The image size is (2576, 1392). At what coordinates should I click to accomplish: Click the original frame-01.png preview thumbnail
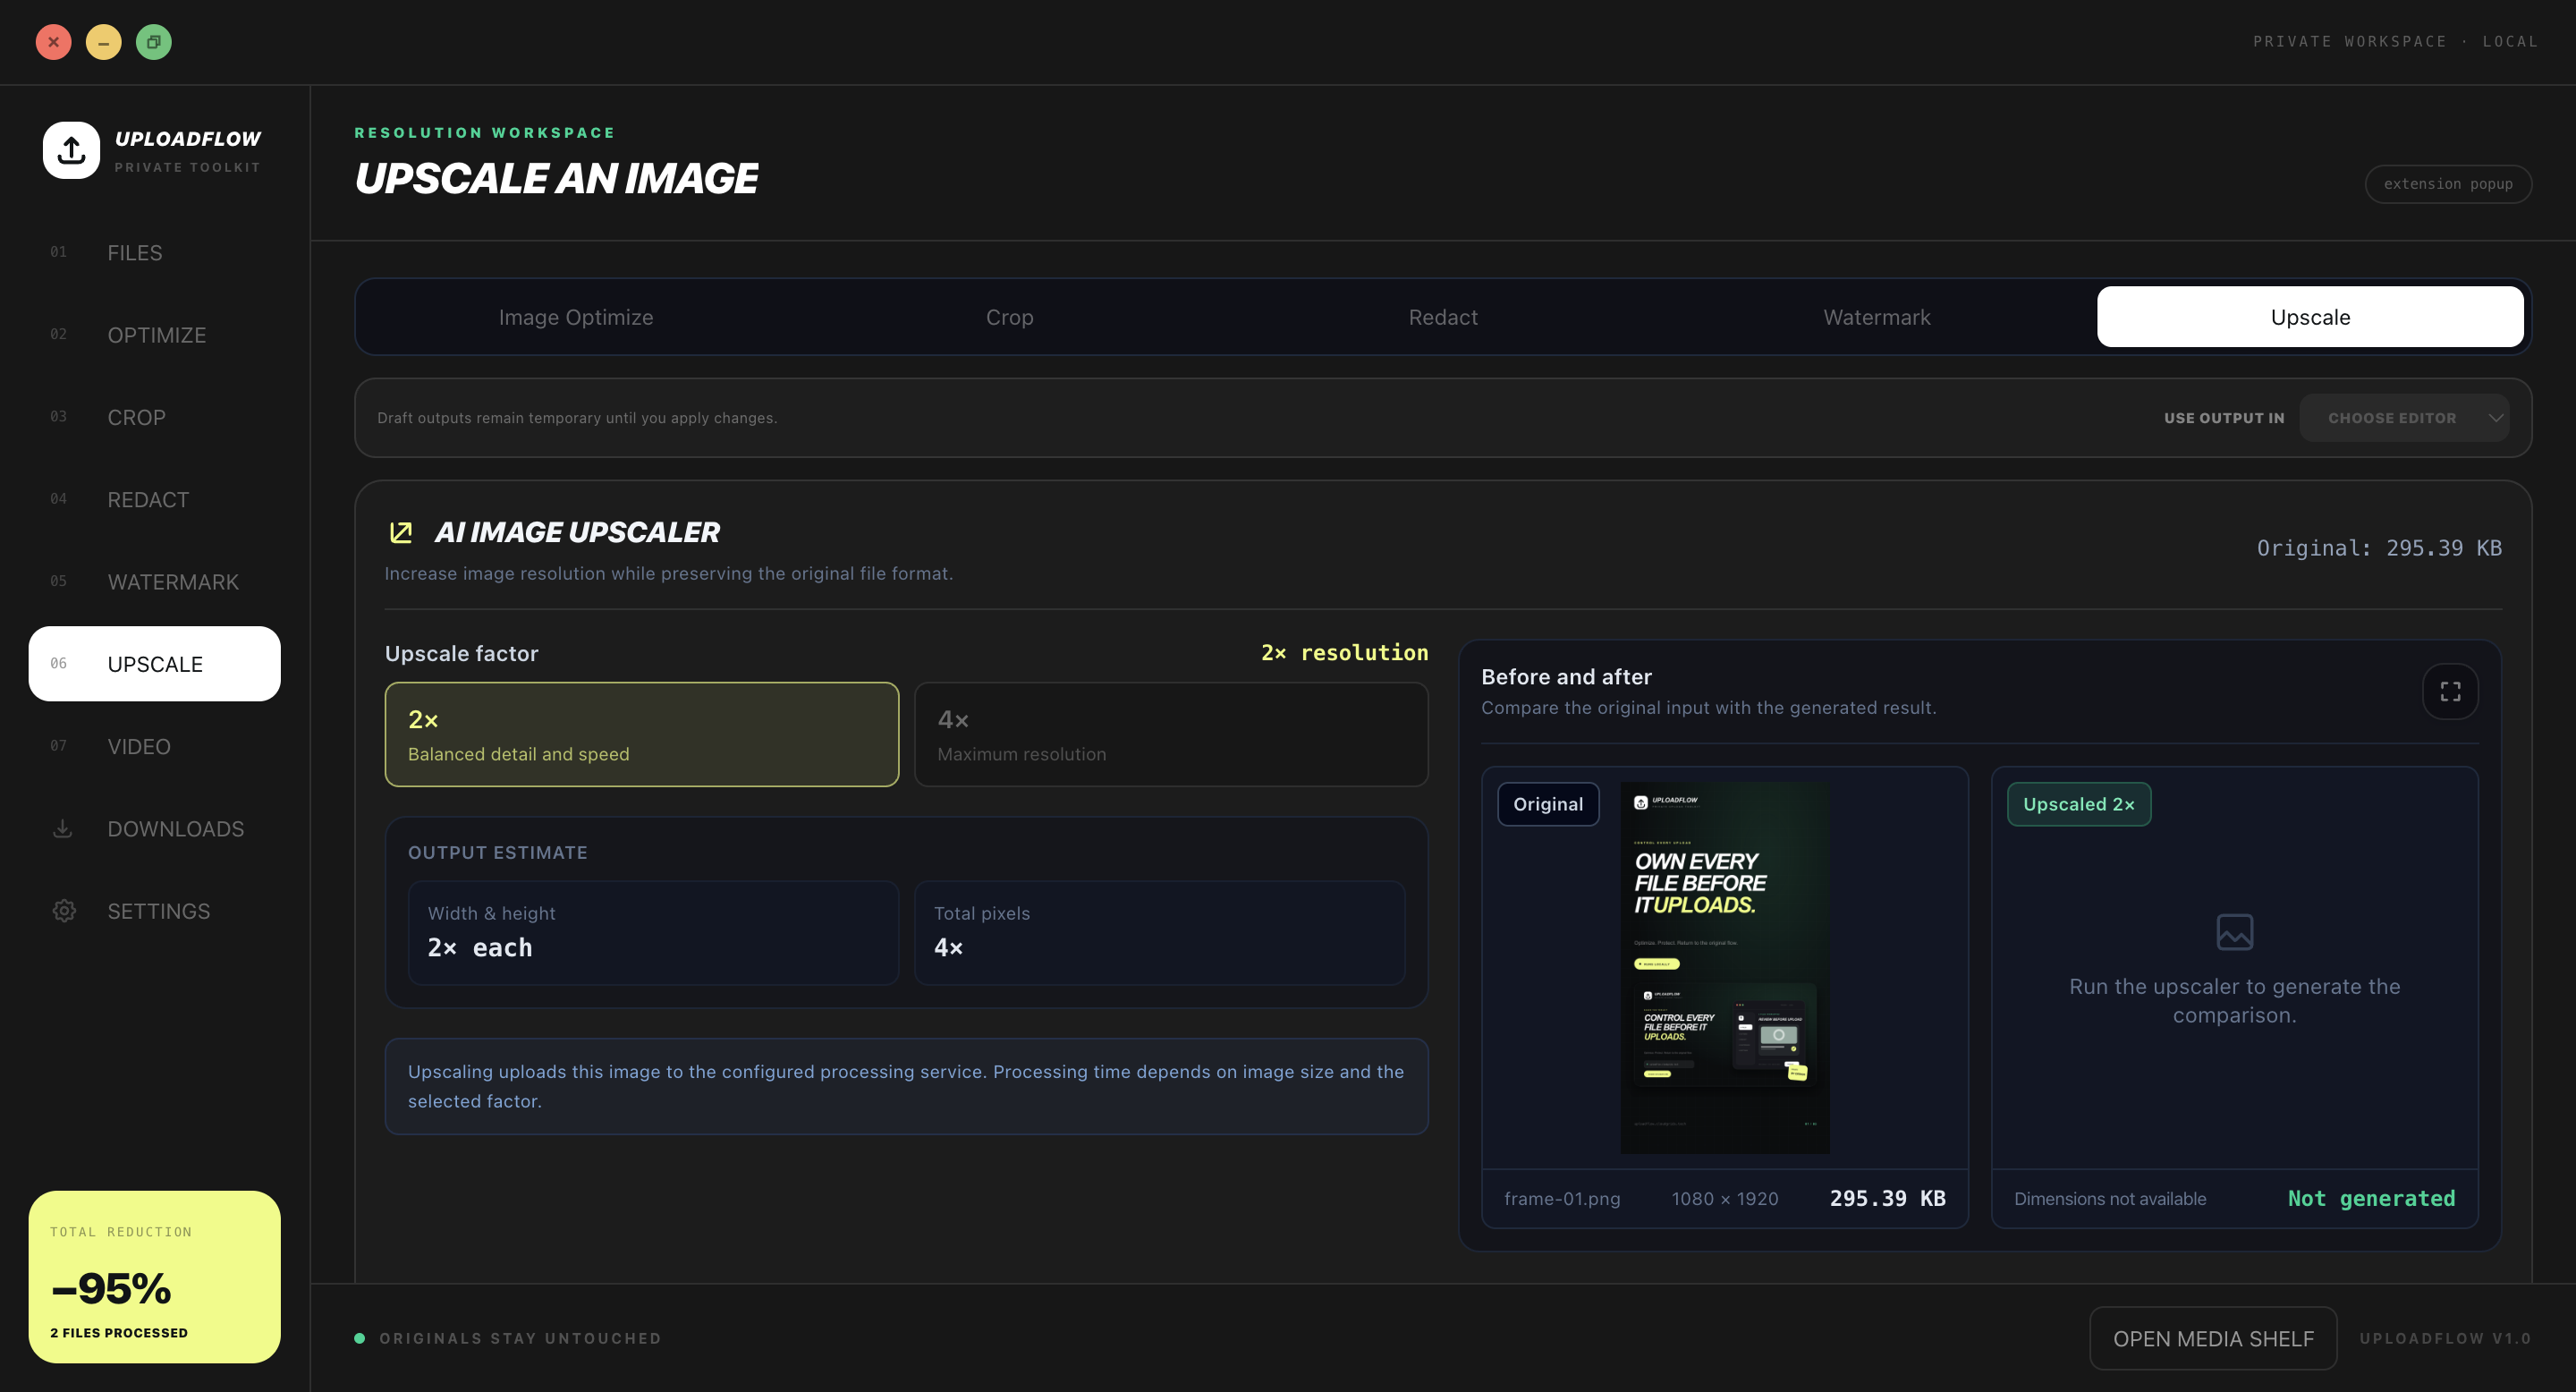point(1725,967)
